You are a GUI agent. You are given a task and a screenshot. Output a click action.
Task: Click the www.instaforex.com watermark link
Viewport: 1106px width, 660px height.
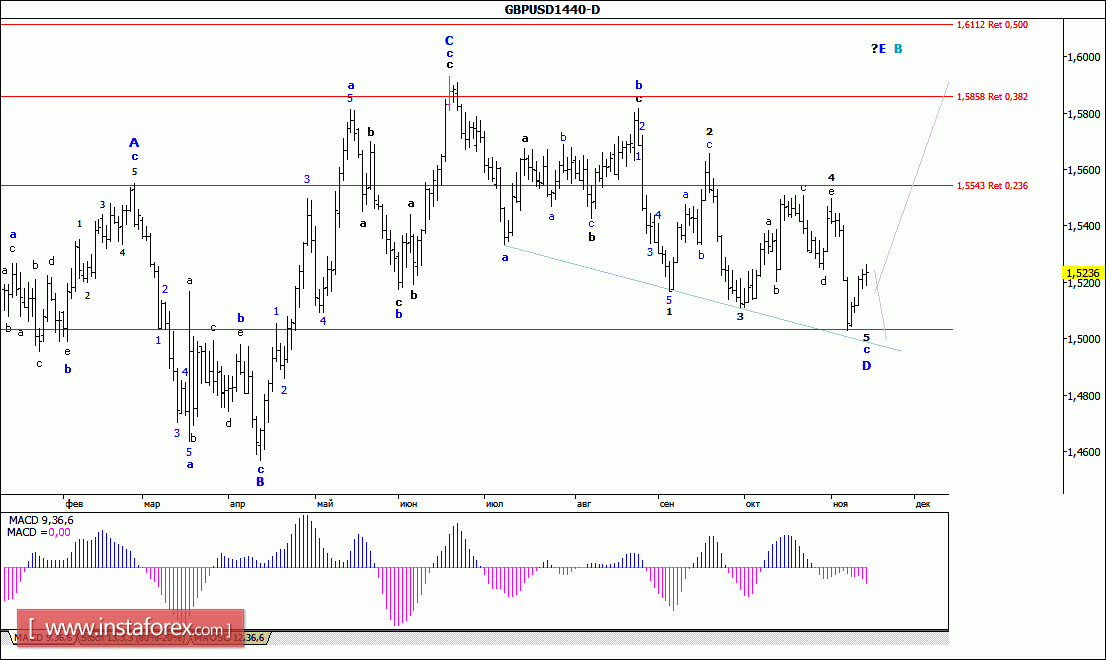(x=128, y=629)
